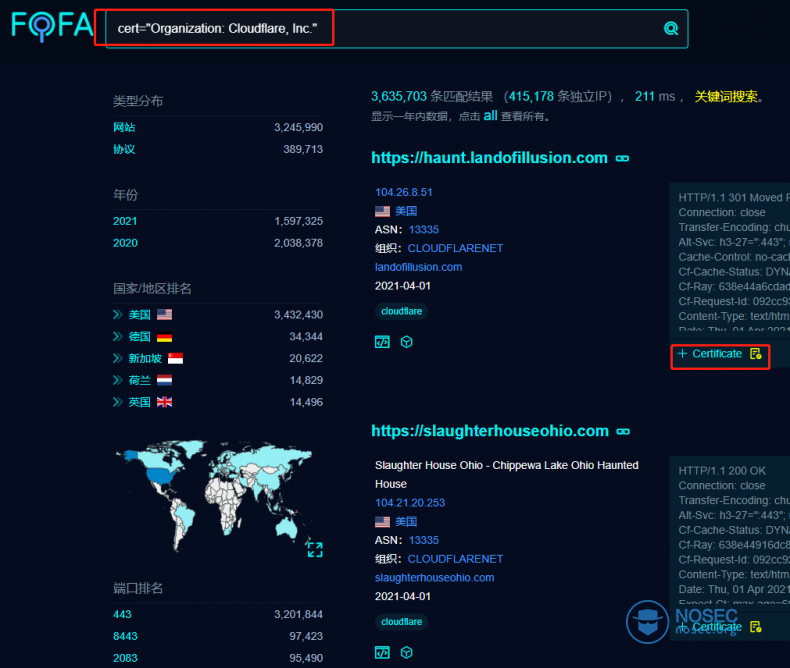Focus the cert query search field
The image size is (790, 668).
pos(397,29)
